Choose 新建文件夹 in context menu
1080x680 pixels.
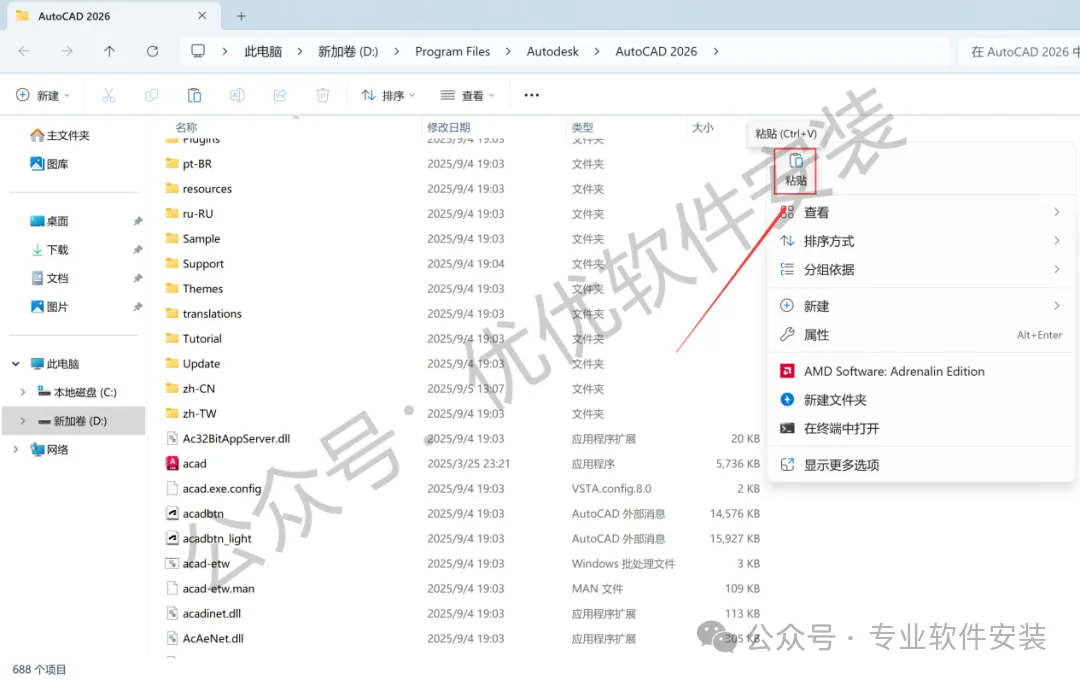coord(921,400)
